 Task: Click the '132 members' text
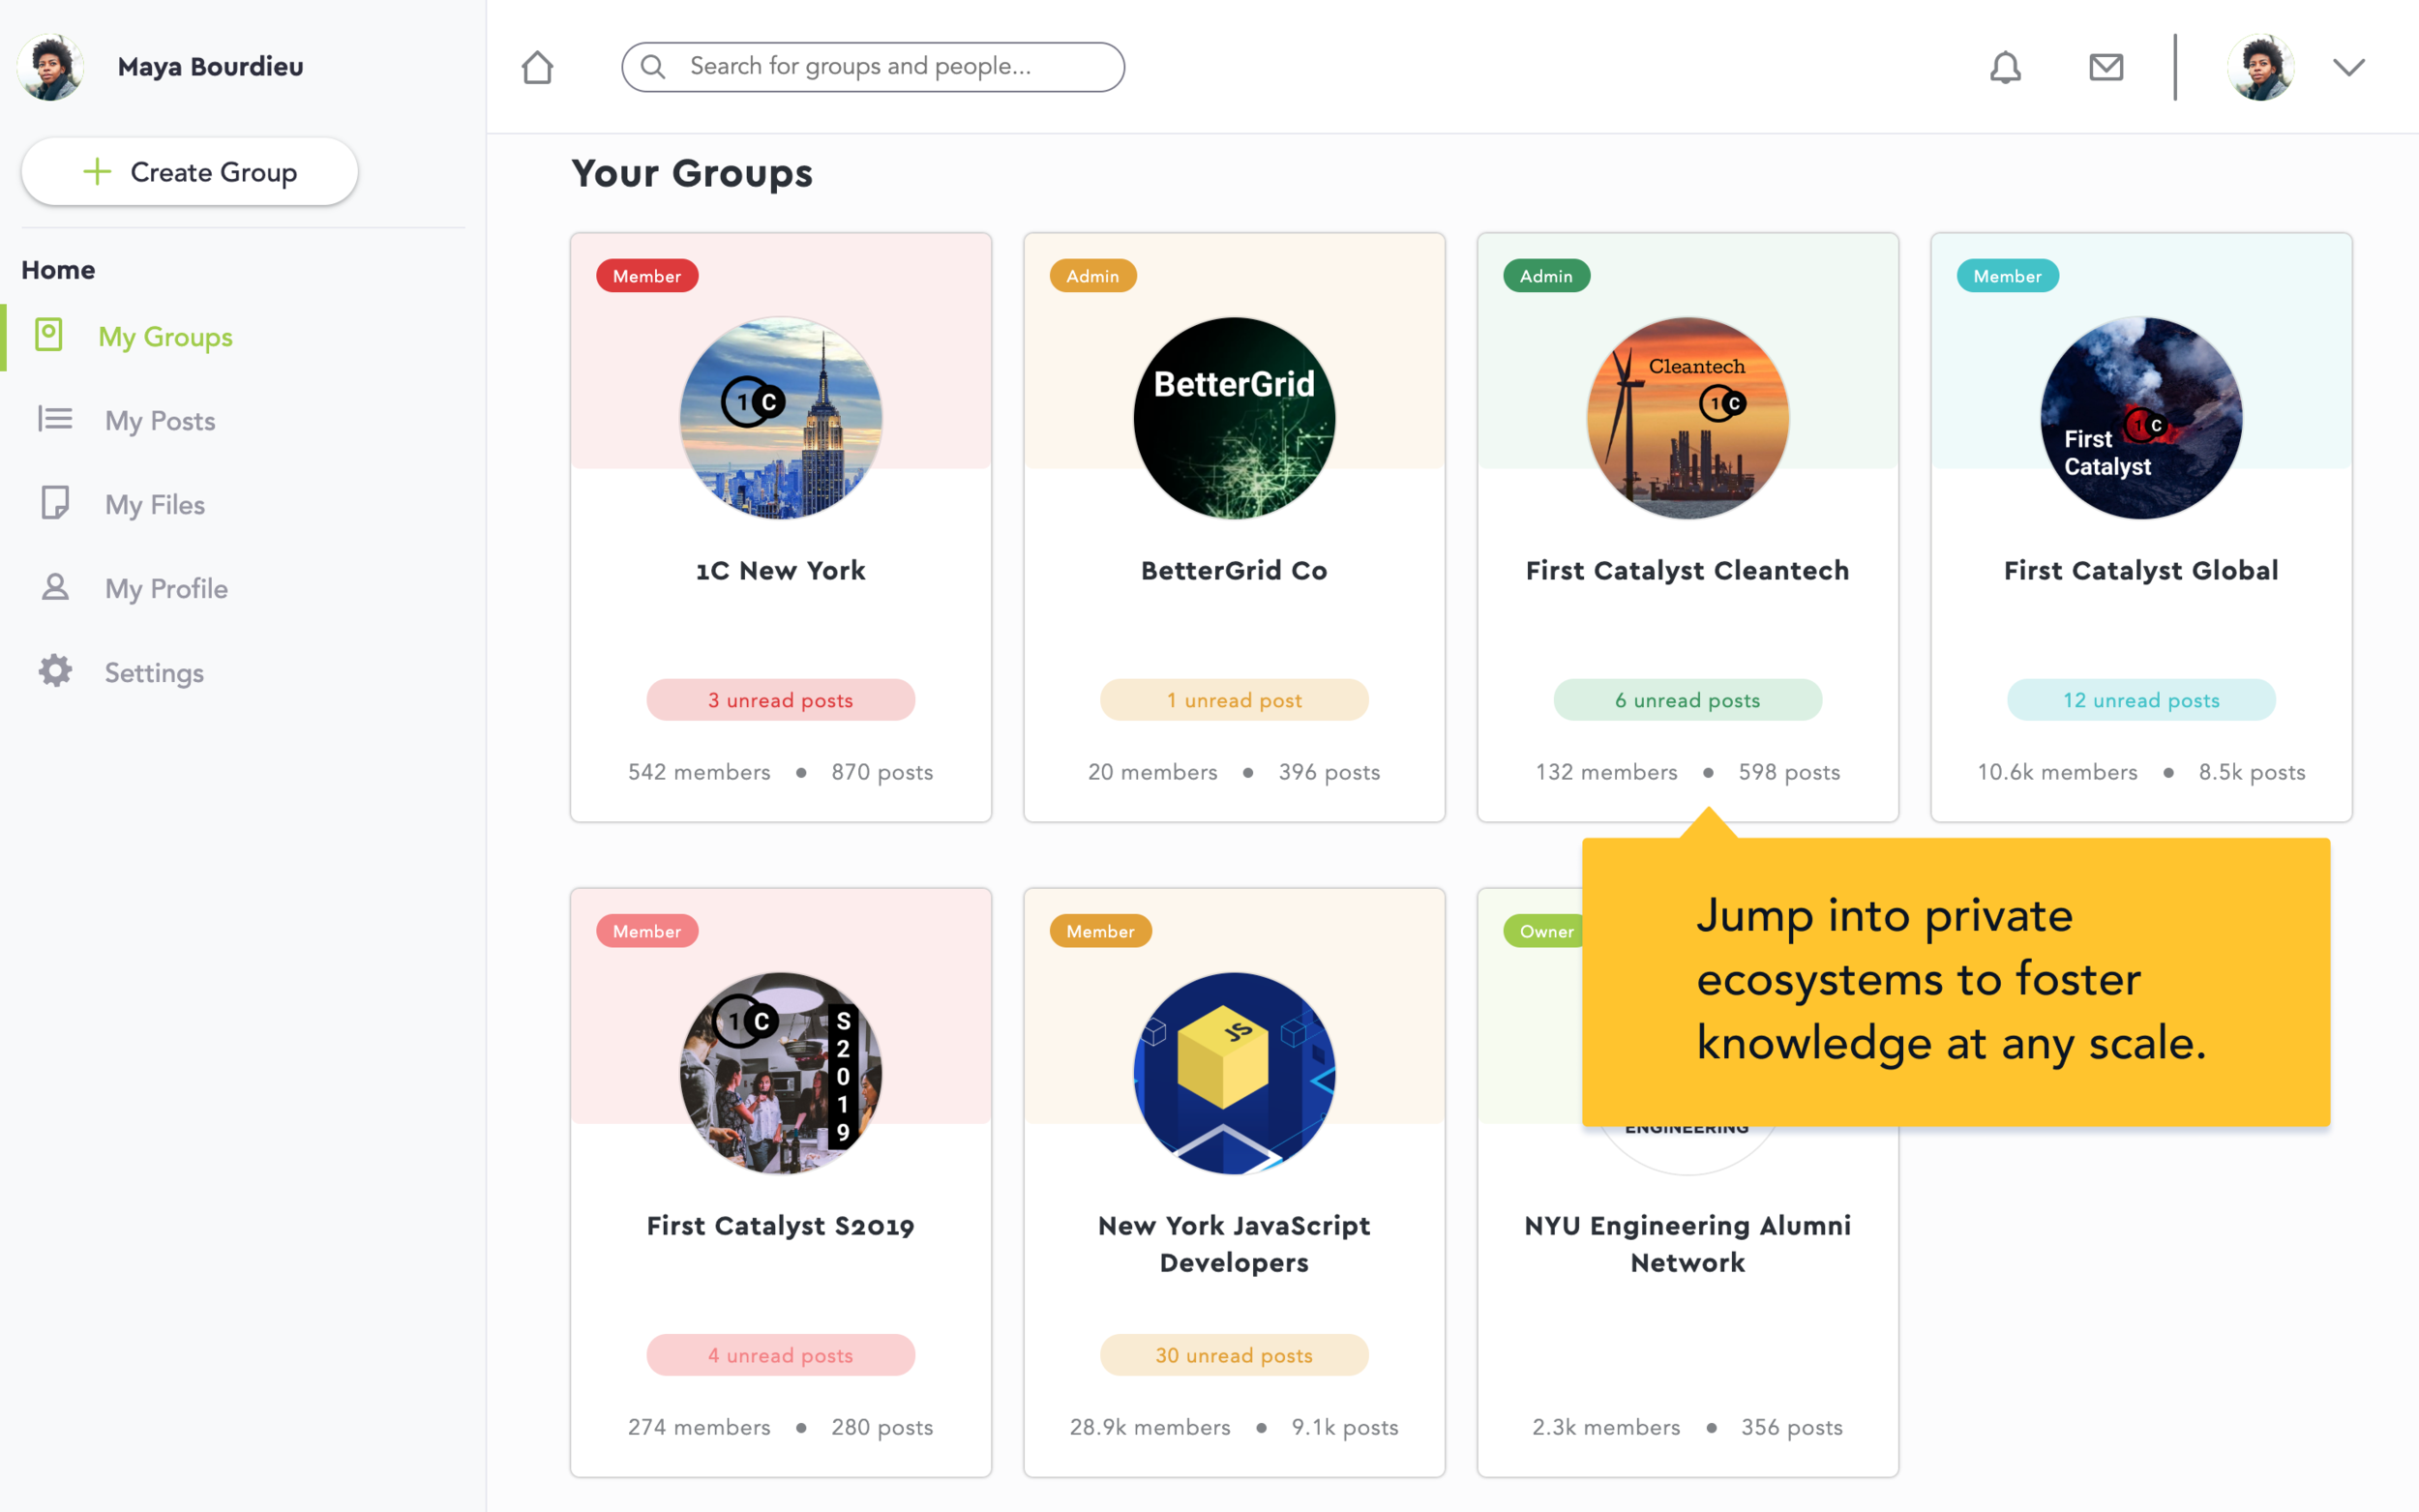pos(1606,772)
